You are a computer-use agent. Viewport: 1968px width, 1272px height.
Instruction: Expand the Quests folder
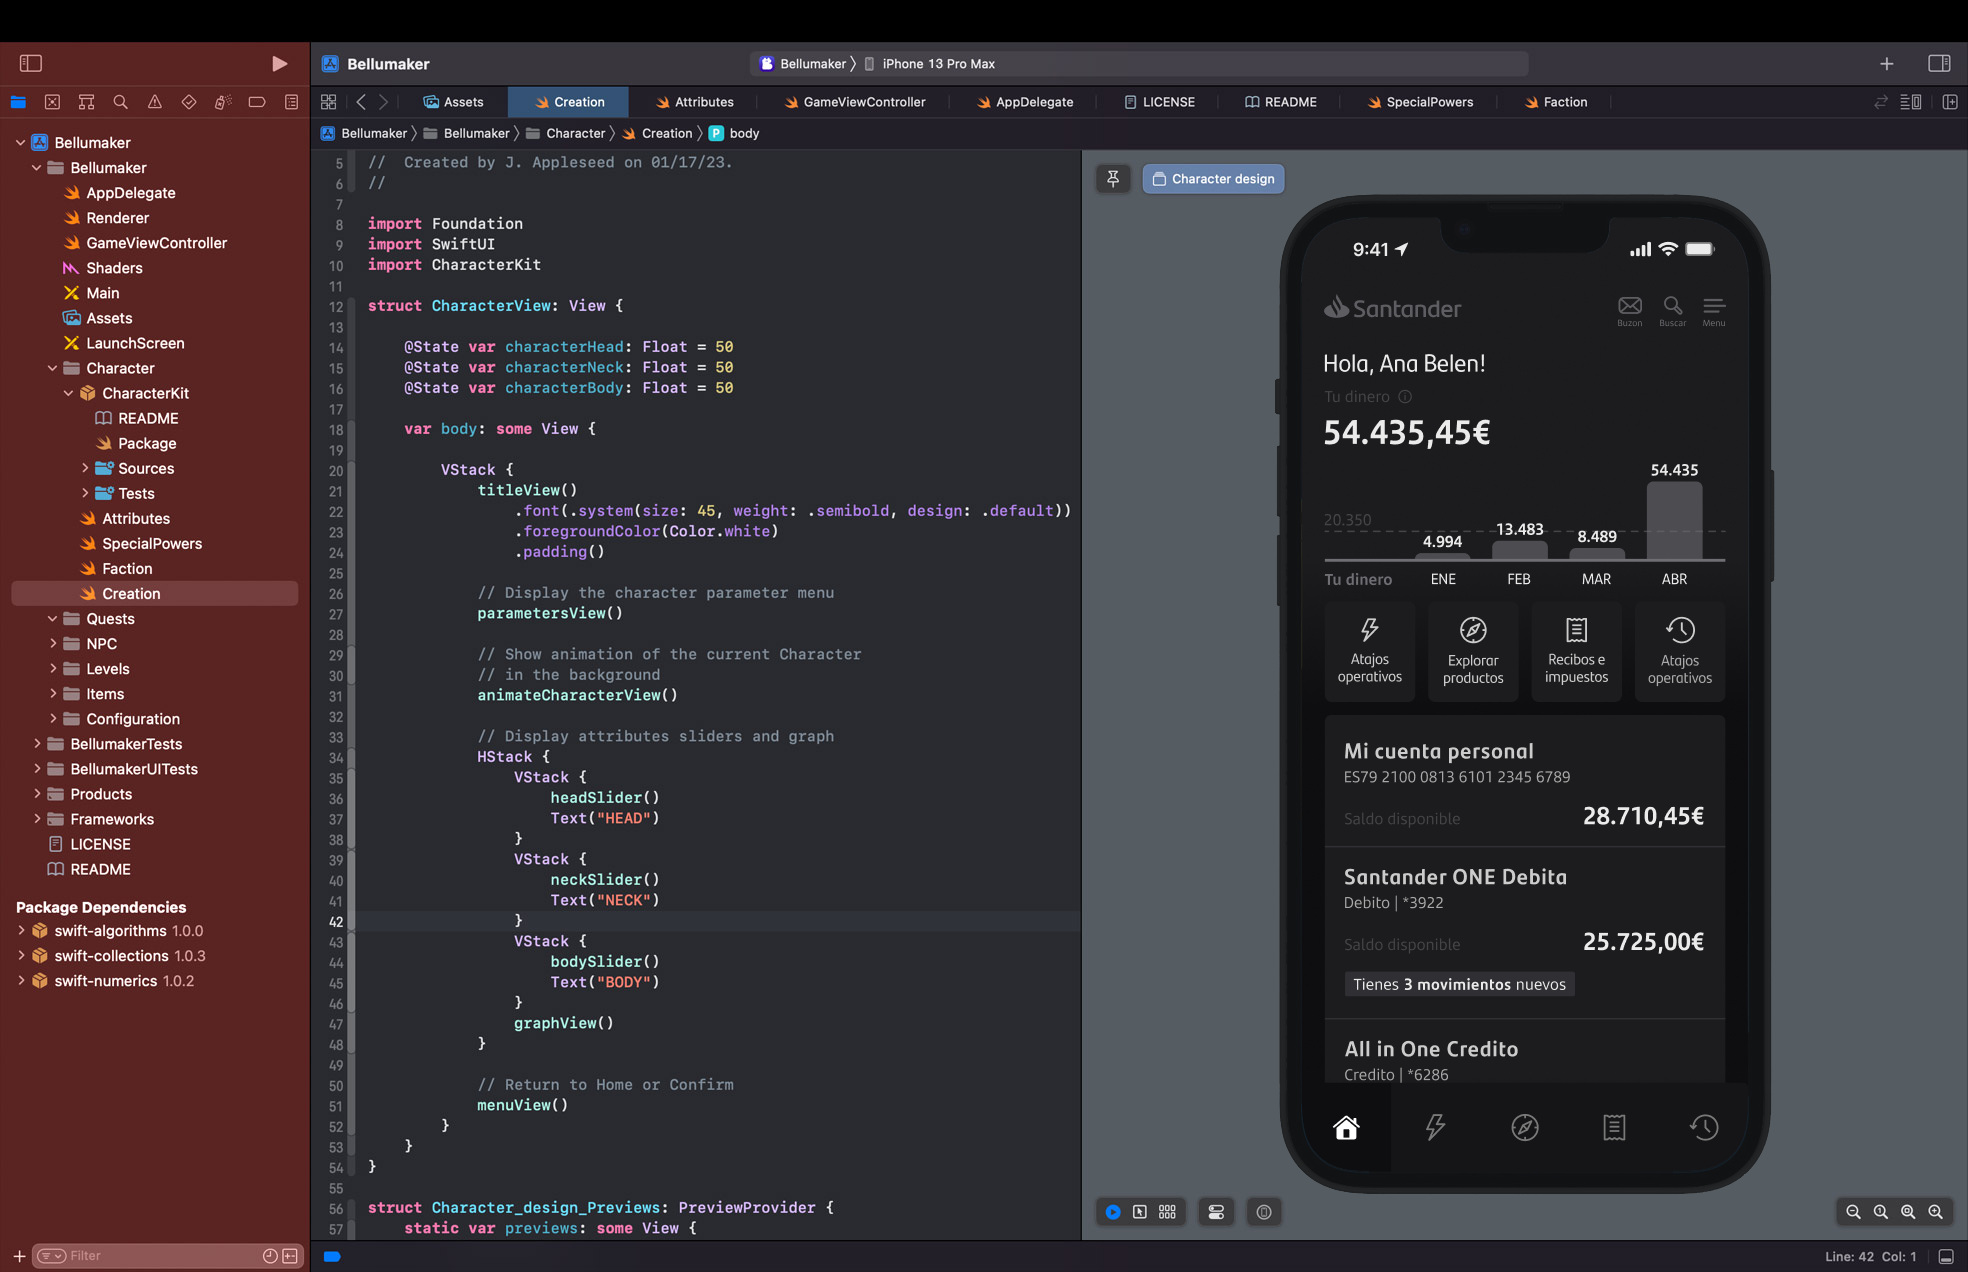[x=52, y=619]
